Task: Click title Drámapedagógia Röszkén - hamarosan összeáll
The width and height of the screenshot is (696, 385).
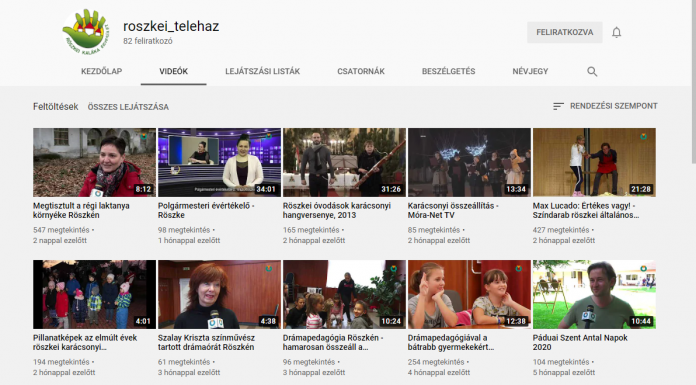Action: click(x=333, y=342)
